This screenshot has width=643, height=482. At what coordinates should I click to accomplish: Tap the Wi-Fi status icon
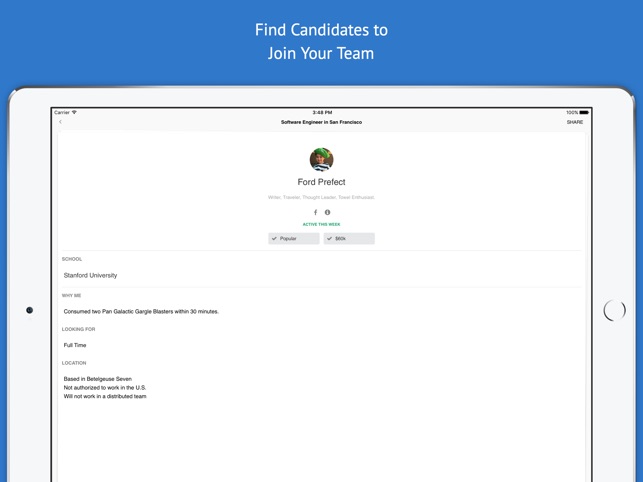(74, 112)
